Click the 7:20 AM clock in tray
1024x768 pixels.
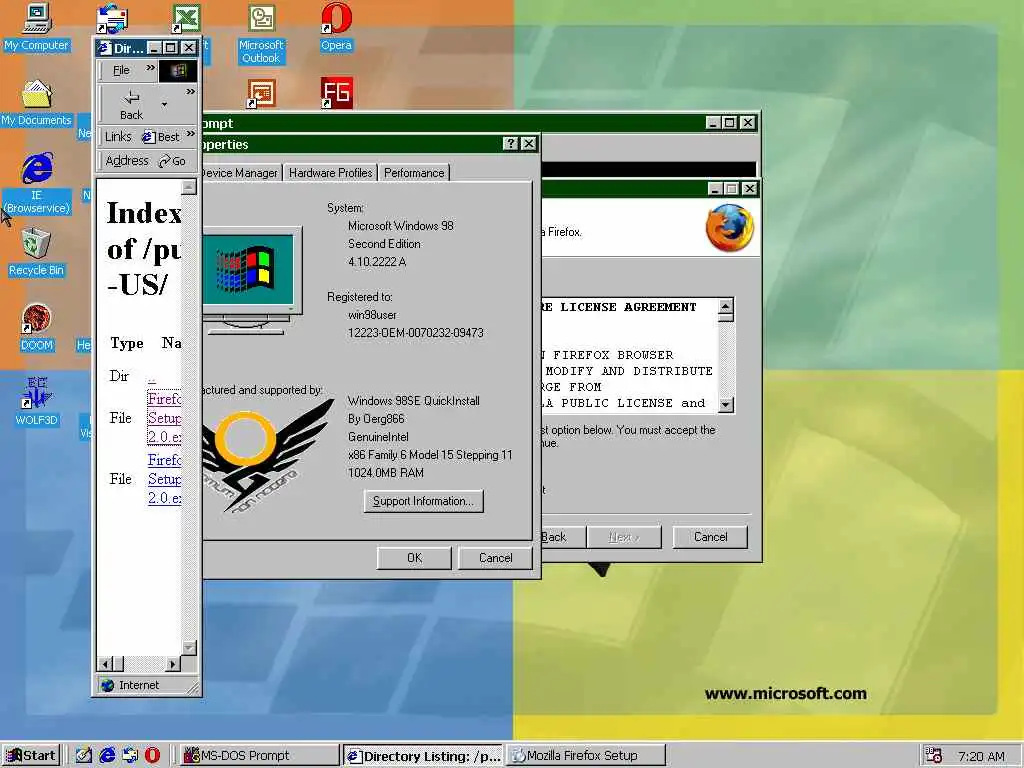point(981,756)
